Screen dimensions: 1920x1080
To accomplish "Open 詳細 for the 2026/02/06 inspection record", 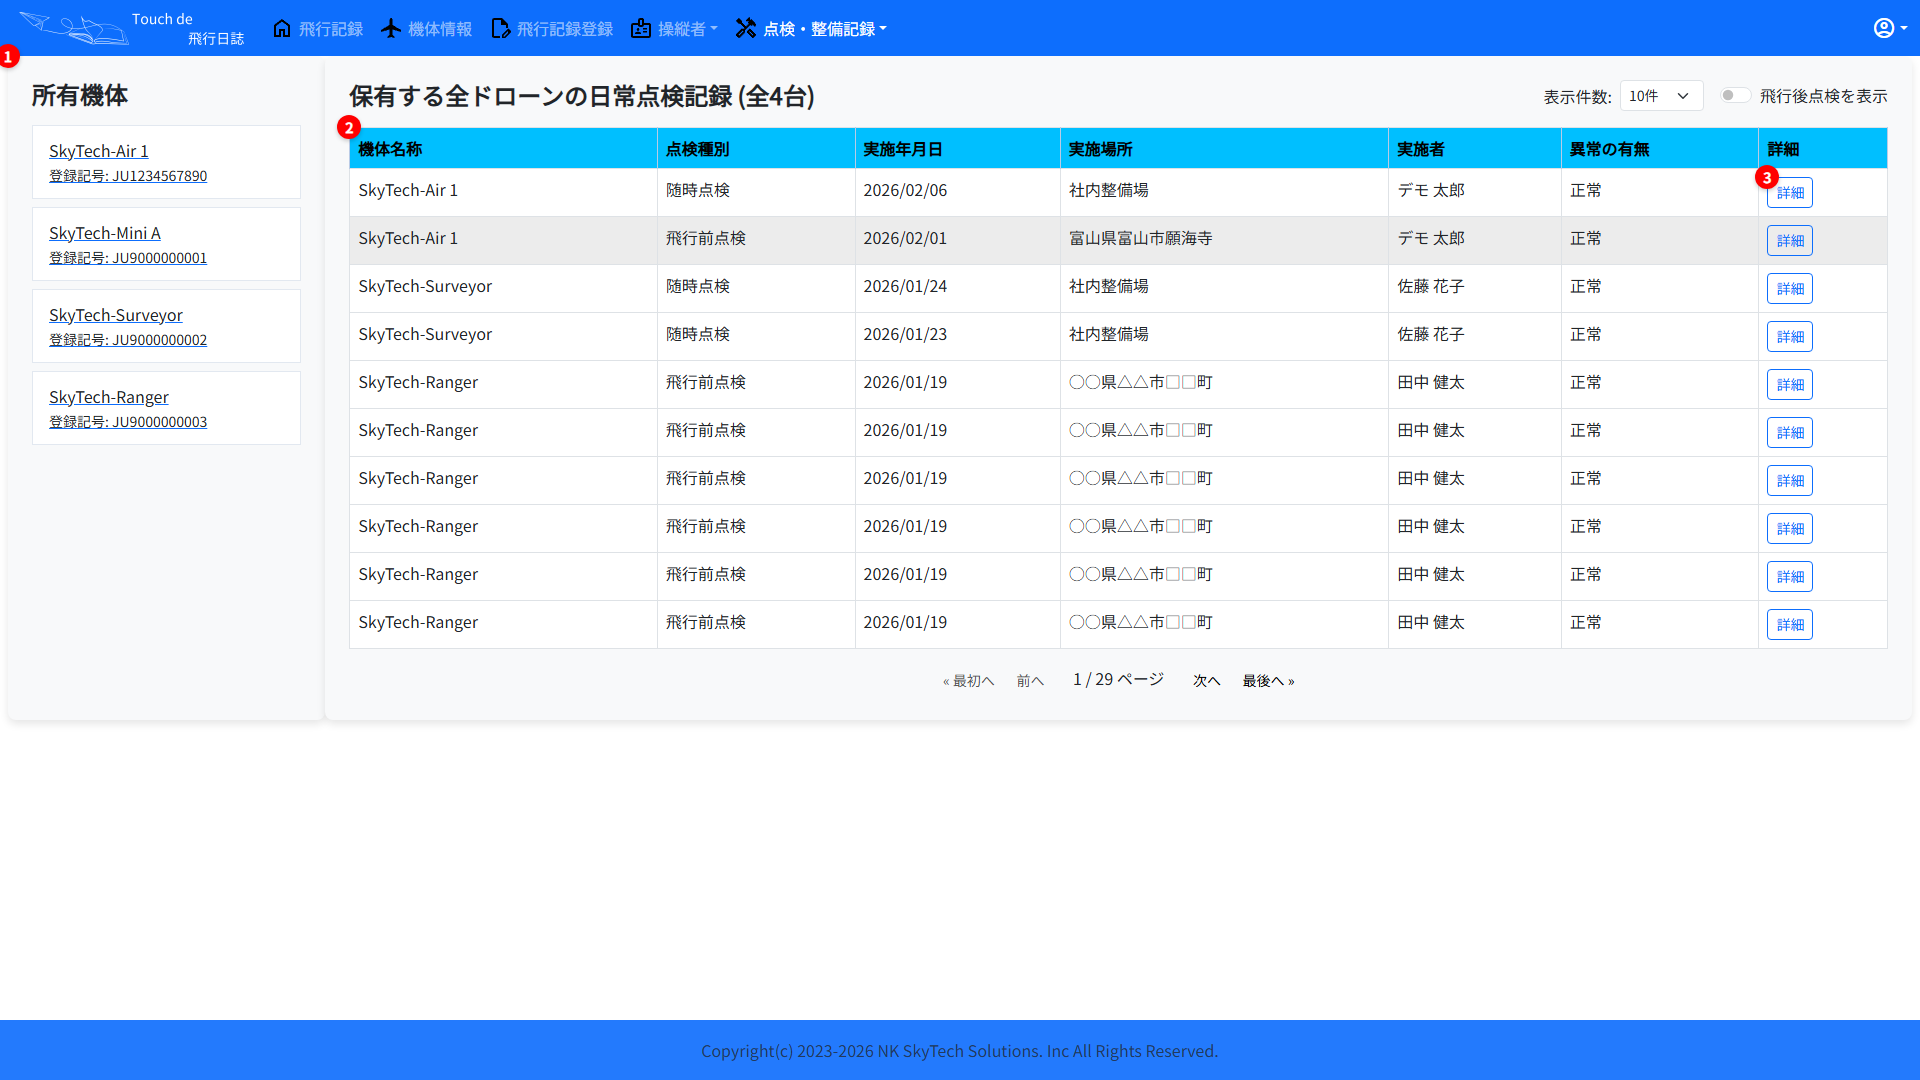I will (1790, 192).
